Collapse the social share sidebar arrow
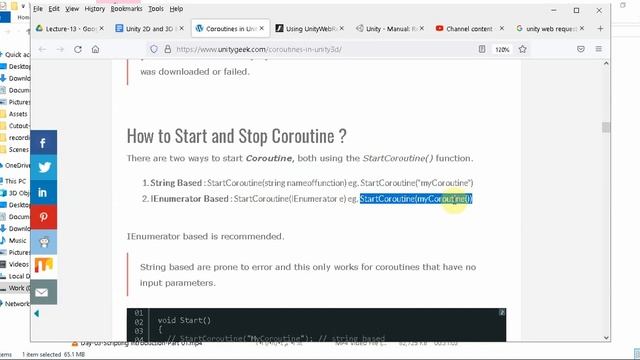The width and height of the screenshot is (640, 360). click(37, 313)
